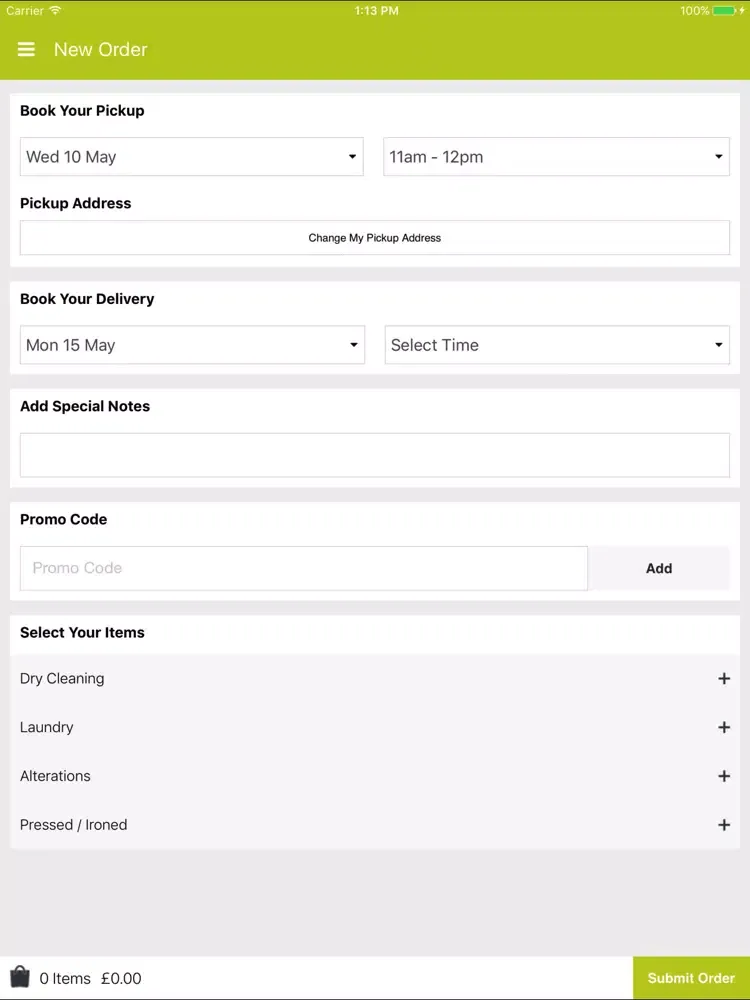This screenshot has height=1000, width=750.
Task: Open the Select Time delivery dropdown
Action: (557, 344)
